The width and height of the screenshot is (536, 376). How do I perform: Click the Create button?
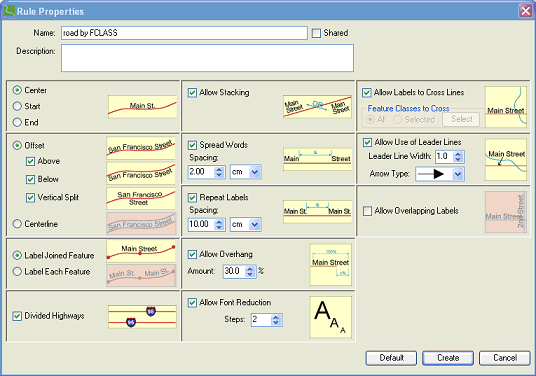[448, 358]
